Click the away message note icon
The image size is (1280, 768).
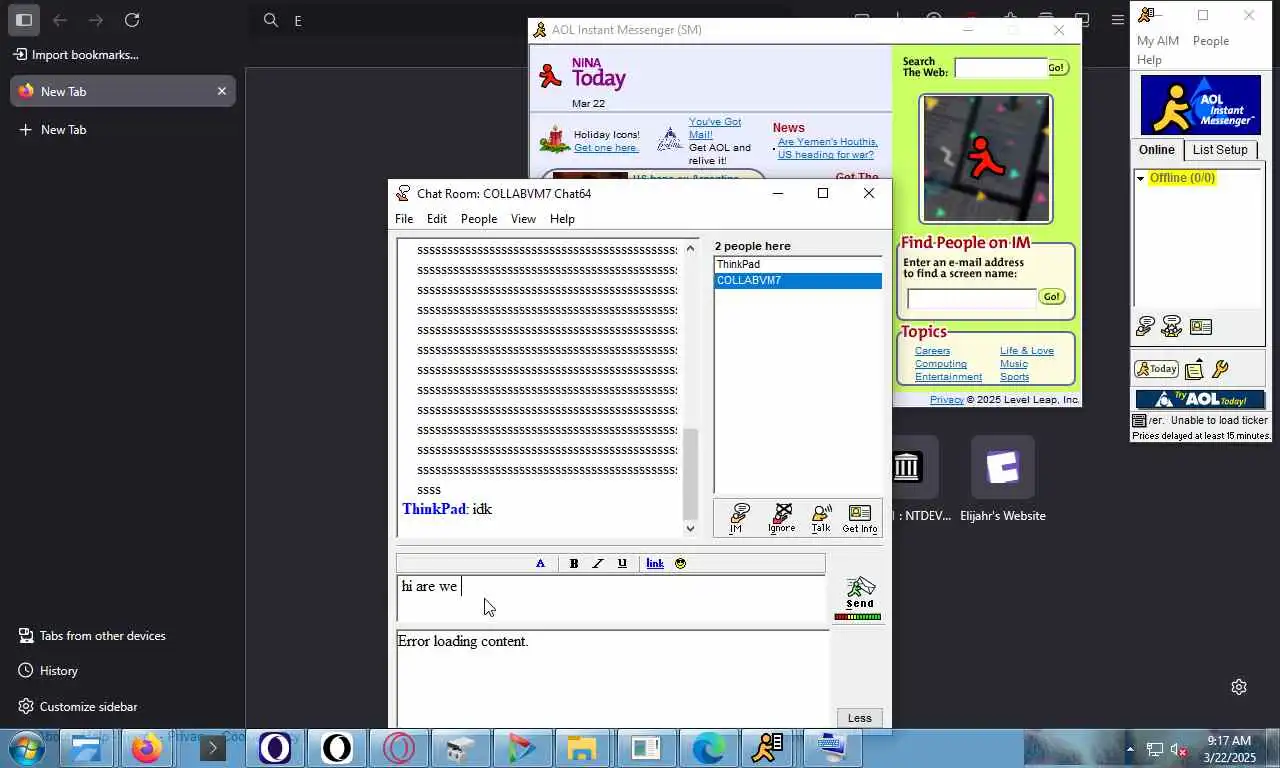point(1194,370)
